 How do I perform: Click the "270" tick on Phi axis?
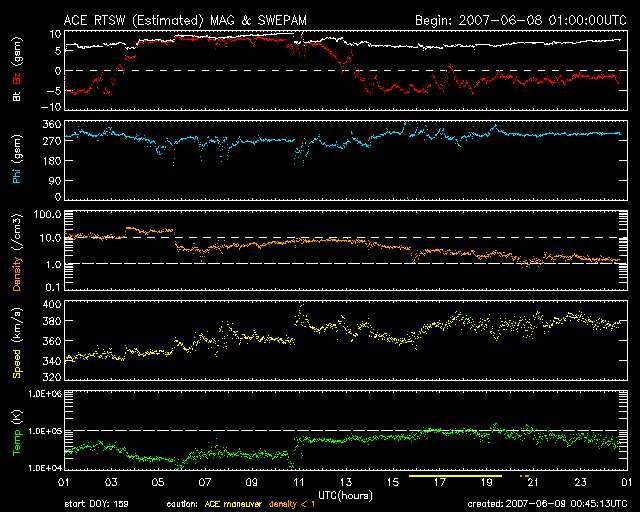pos(52,141)
